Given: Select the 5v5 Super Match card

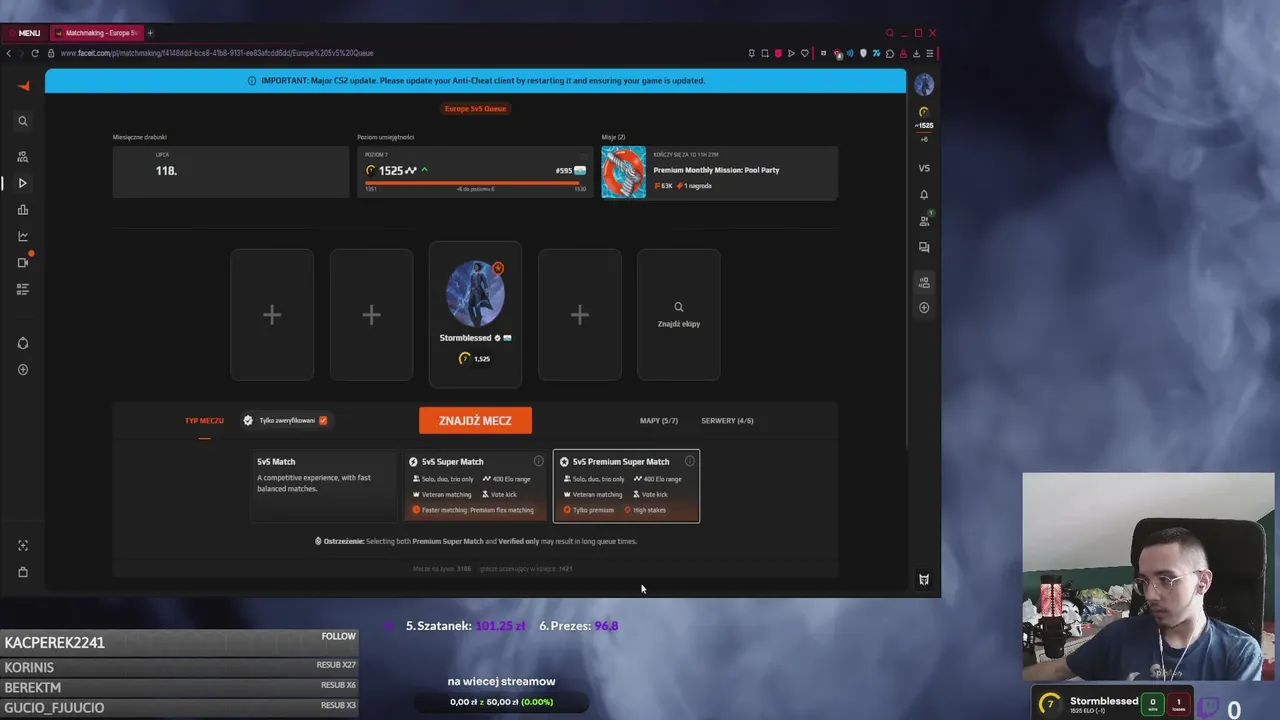Looking at the screenshot, I should click(476, 486).
